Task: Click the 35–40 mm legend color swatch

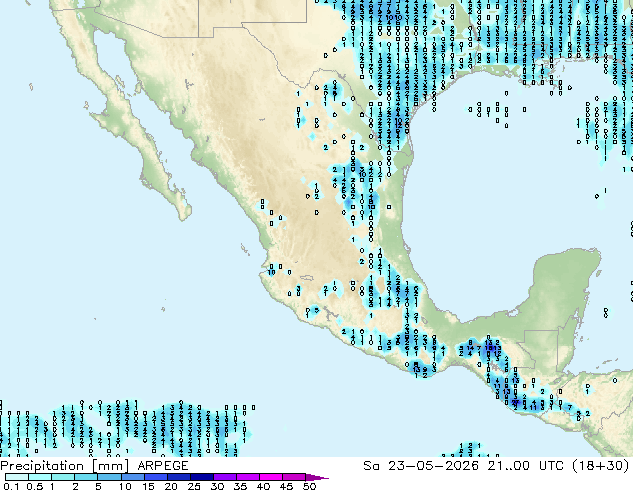Action: (247, 477)
